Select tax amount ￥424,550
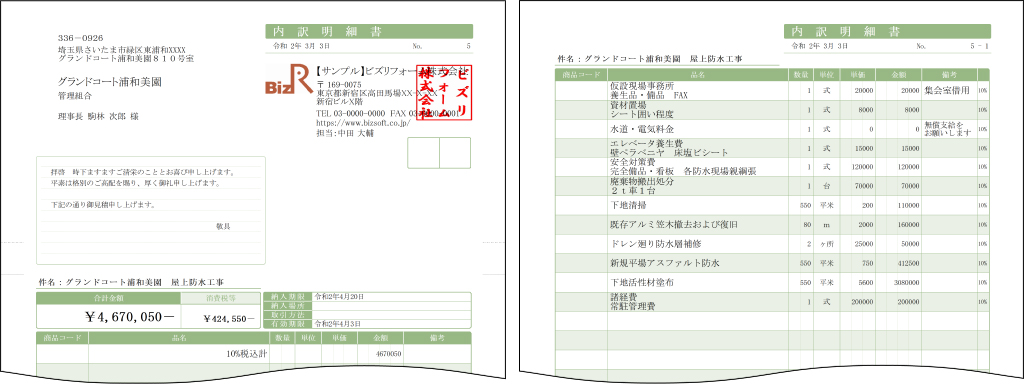The image size is (1024, 384). (229, 319)
